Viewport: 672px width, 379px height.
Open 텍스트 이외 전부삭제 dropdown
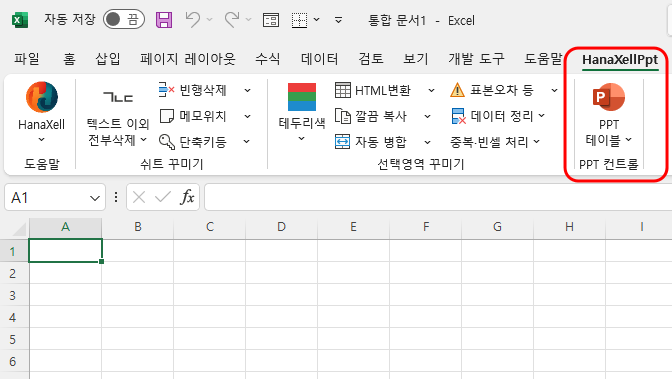144,139
